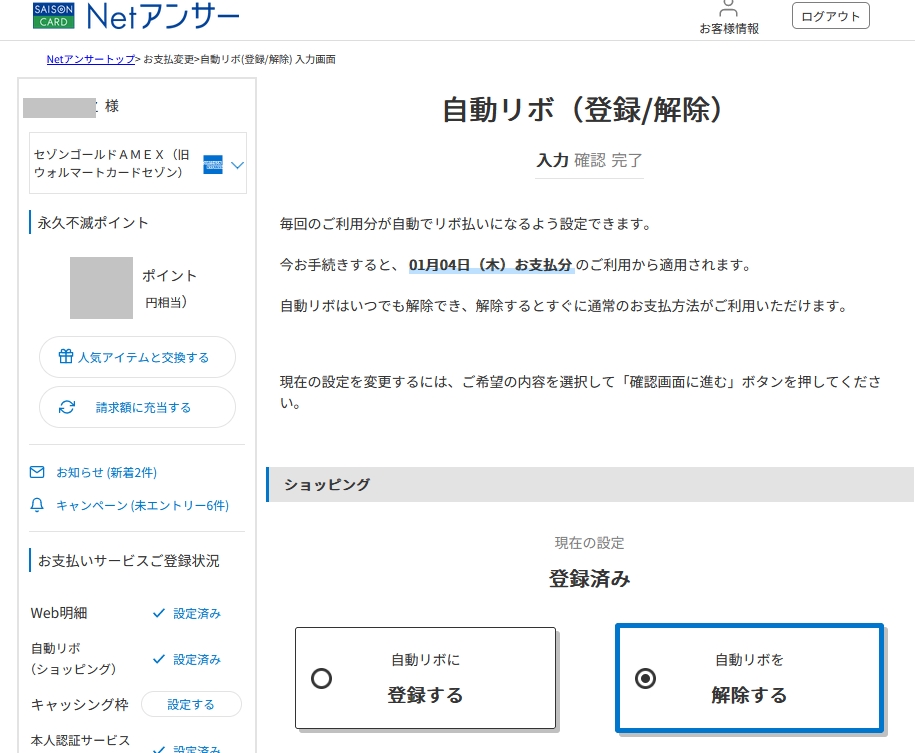Click 本人認証サービス row label
Image resolution: width=915 pixels, height=753 pixels.
80,740
